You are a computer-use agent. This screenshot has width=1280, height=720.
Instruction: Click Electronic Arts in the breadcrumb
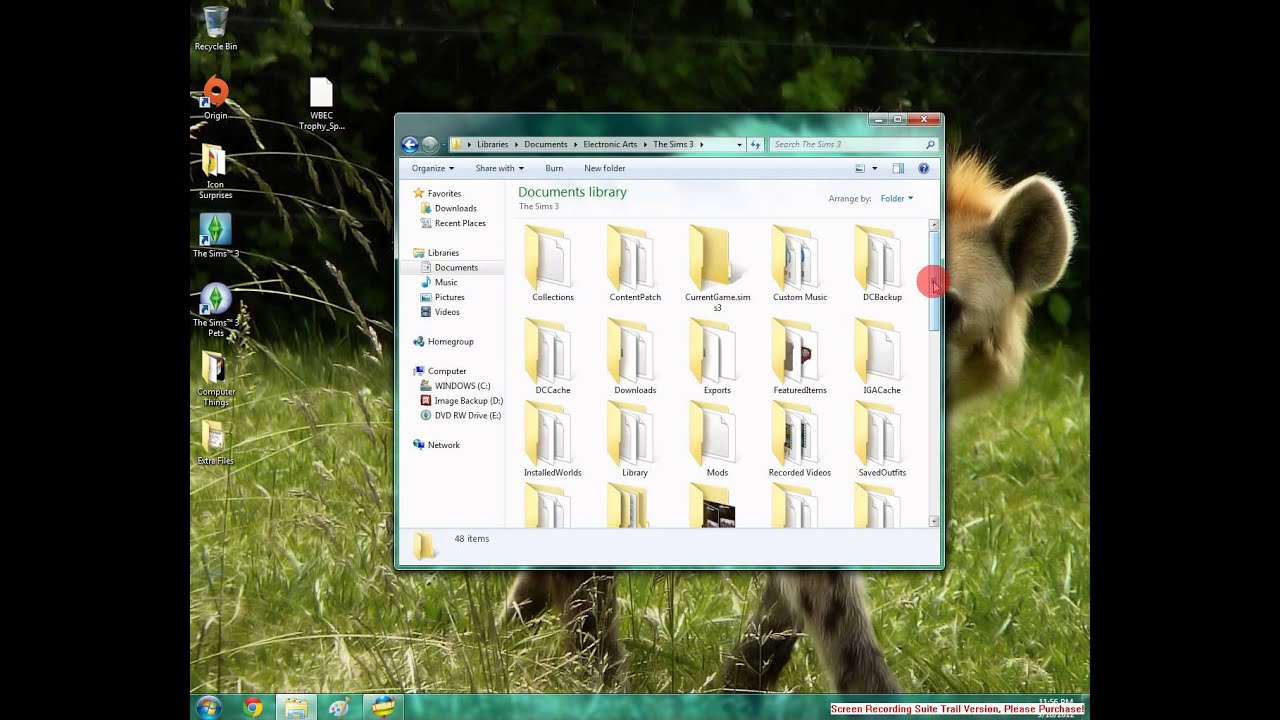(x=610, y=144)
